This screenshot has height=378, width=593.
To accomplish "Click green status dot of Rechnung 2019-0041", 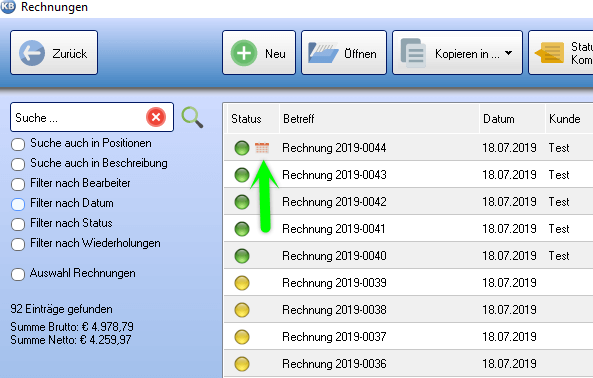I will point(242,229).
